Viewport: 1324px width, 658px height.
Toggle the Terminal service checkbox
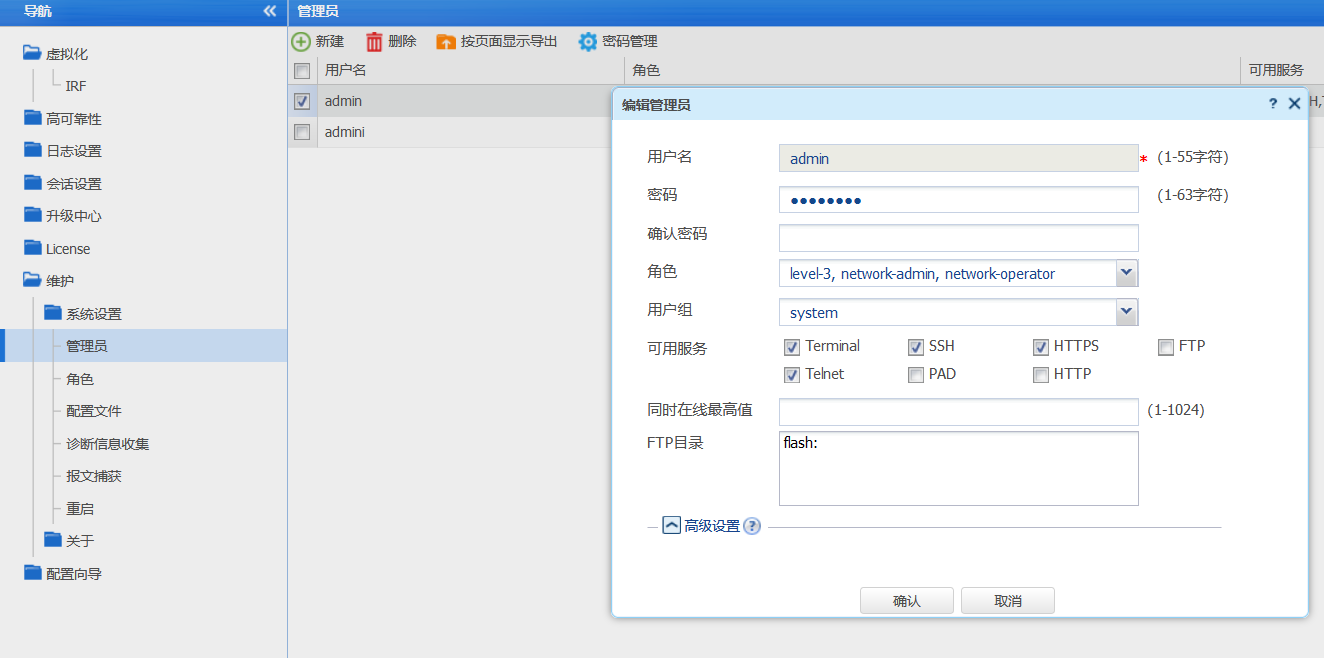point(792,347)
